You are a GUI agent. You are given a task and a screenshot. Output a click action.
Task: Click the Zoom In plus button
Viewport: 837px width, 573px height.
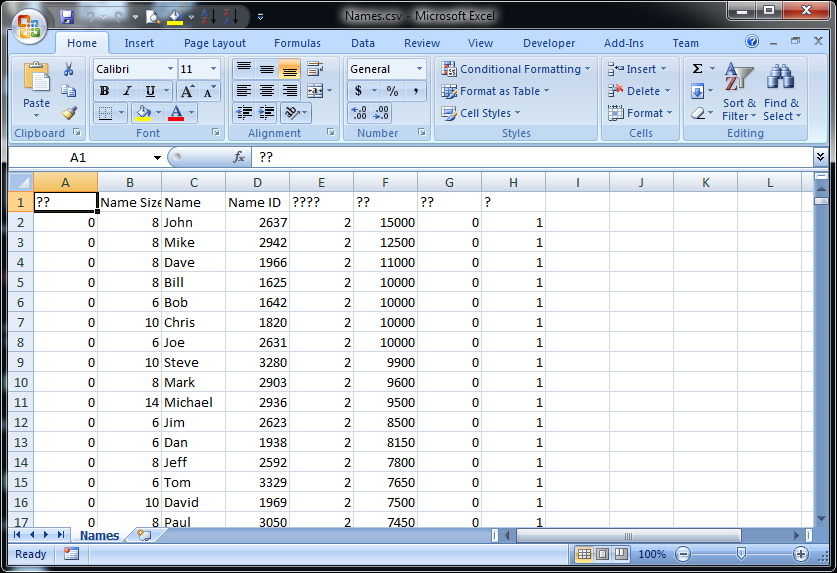point(801,554)
